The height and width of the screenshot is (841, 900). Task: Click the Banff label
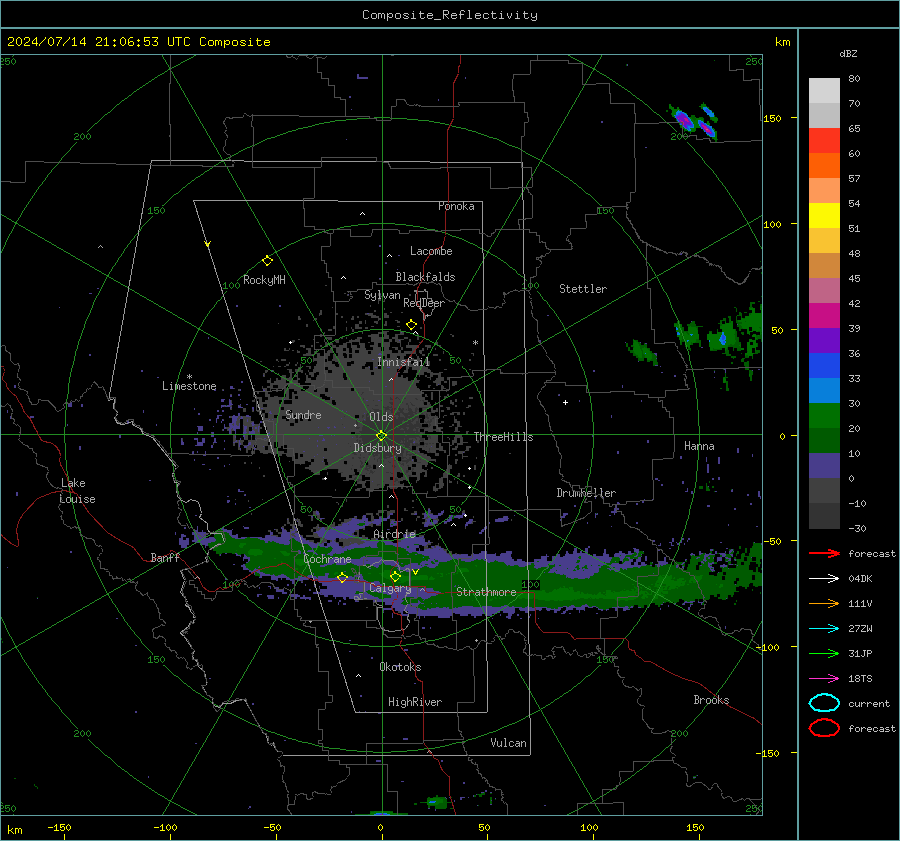coord(165,558)
